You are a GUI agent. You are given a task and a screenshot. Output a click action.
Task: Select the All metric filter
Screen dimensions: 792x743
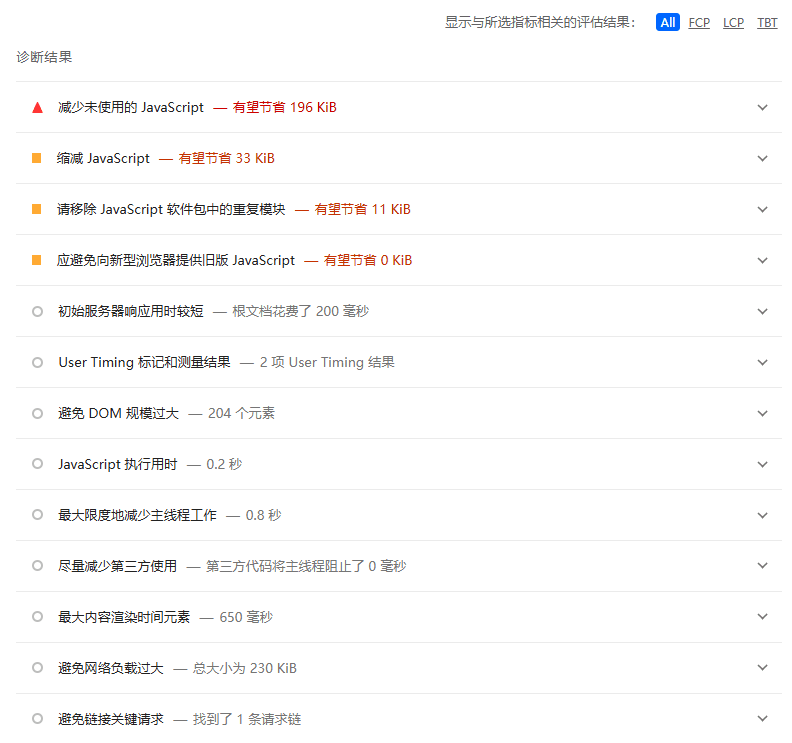pyautogui.click(x=668, y=22)
